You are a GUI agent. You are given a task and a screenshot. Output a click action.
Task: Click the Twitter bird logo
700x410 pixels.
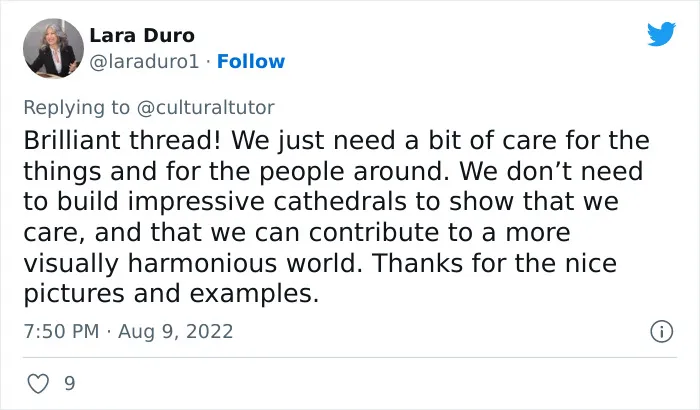661,33
